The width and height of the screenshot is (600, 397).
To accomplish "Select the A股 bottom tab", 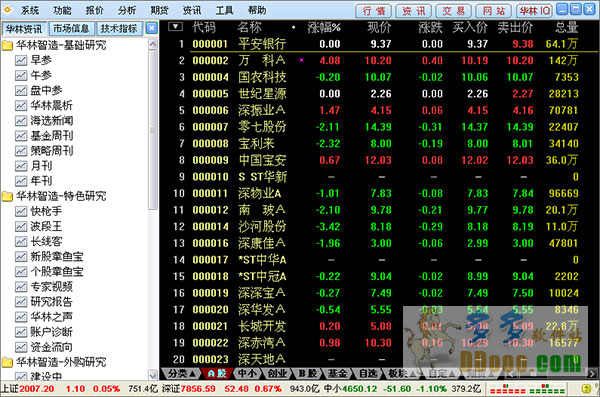I will click(x=217, y=373).
